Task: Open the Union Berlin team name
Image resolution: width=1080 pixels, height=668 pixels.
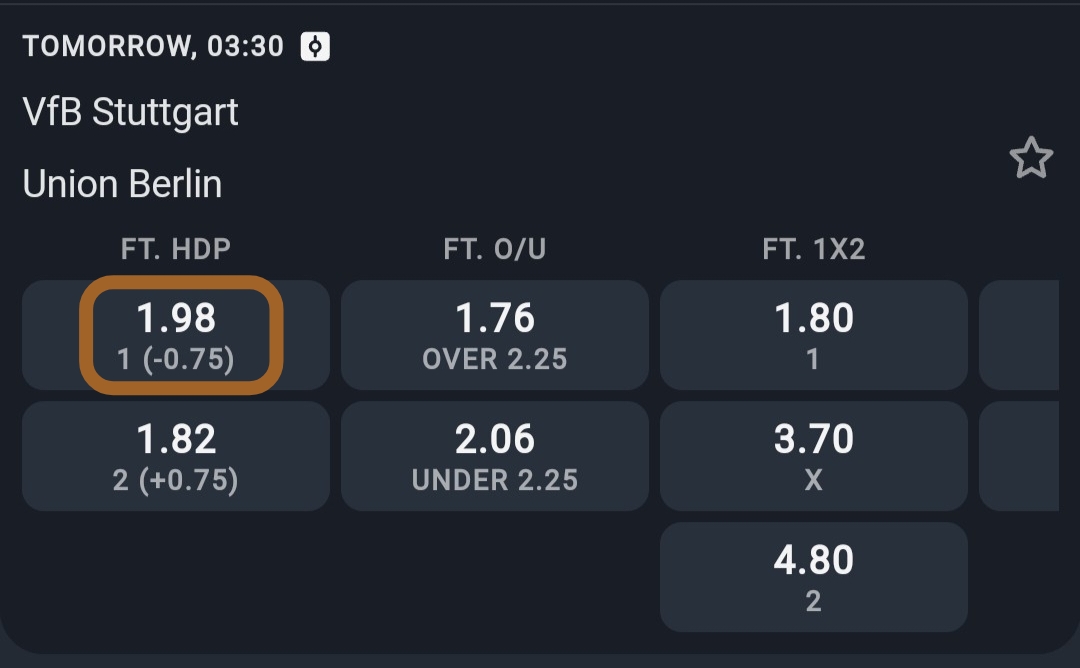Action: click(122, 184)
